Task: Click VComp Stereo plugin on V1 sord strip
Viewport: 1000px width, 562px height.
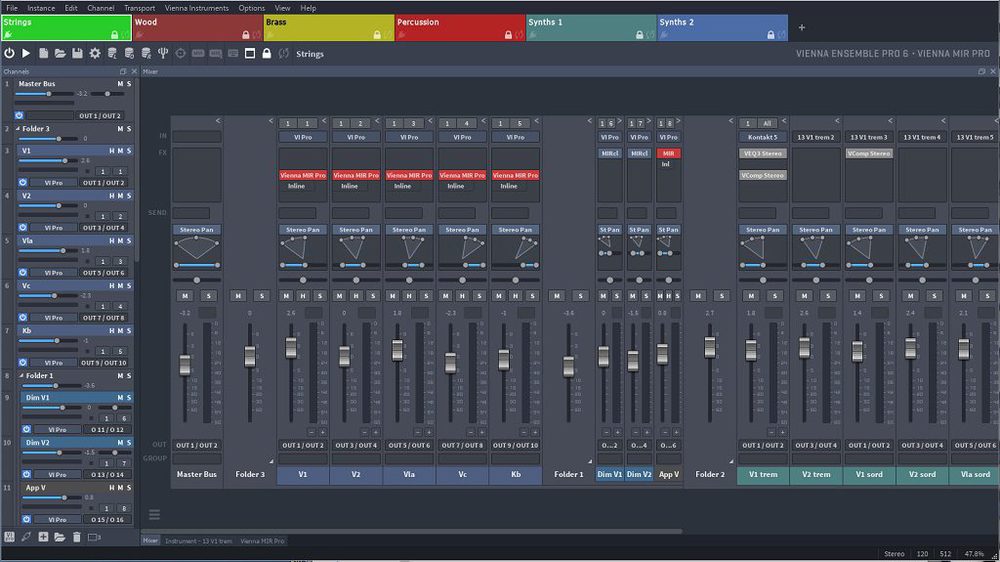Action: 869,153
